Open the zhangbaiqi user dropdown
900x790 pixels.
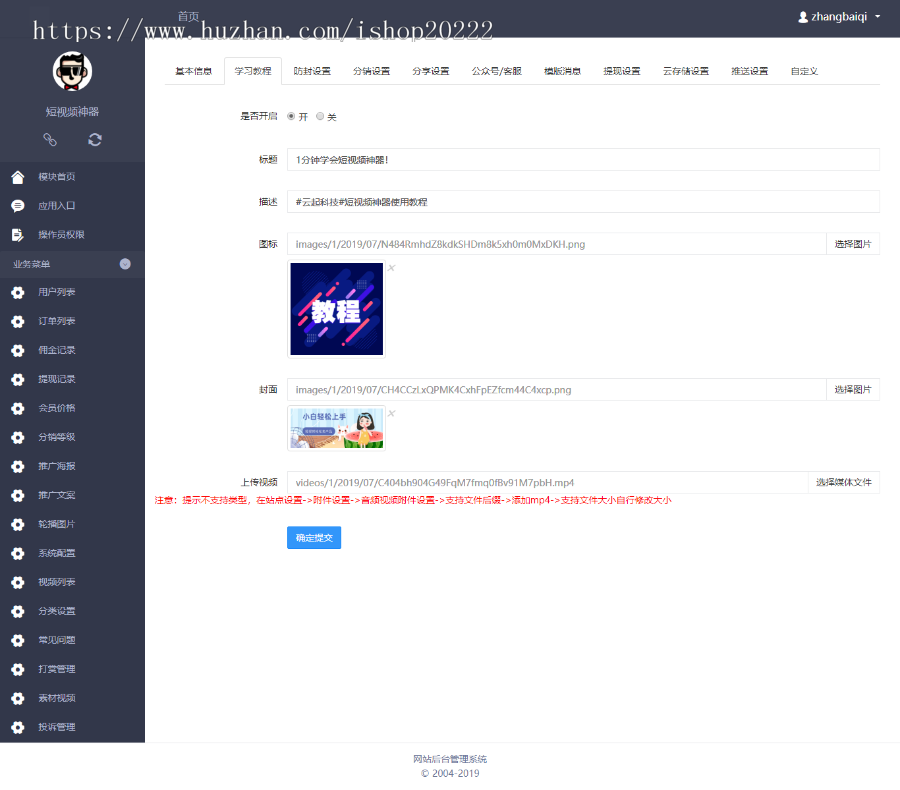pyautogui.click(x=839, y=17)
